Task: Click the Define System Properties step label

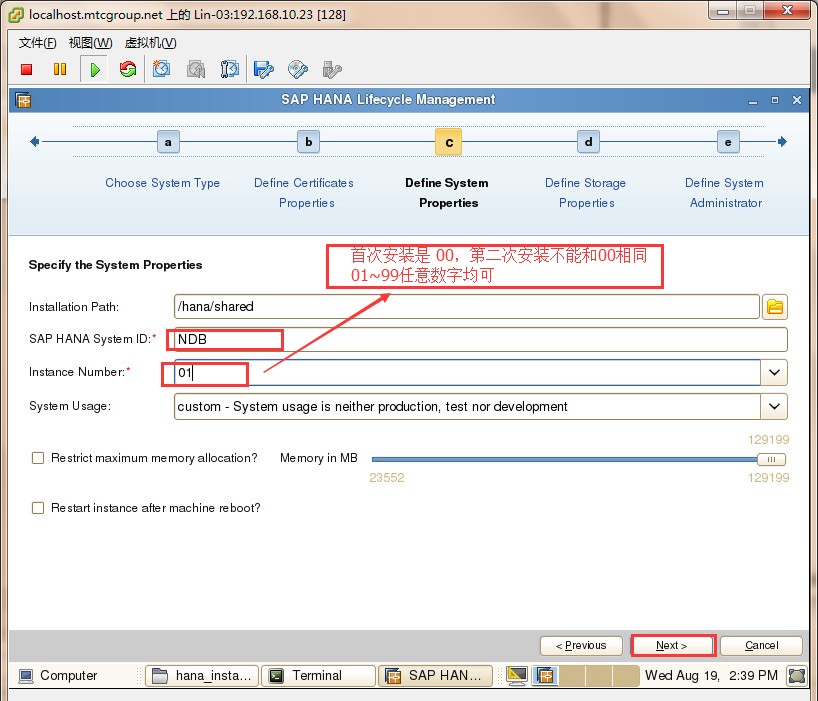Action: click(x=448, y=192)
